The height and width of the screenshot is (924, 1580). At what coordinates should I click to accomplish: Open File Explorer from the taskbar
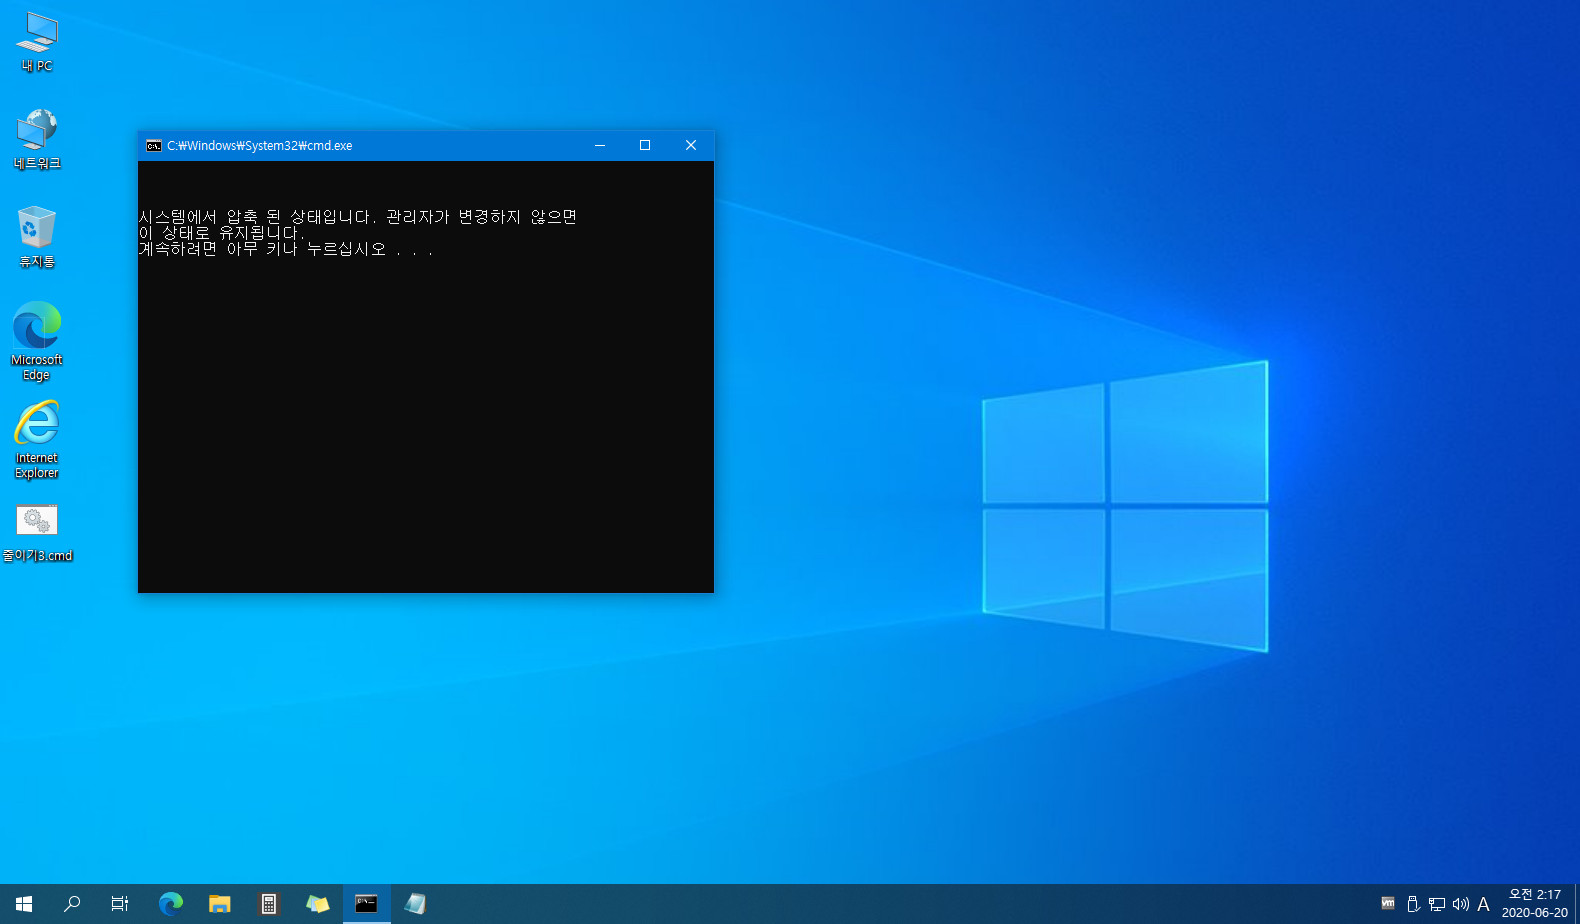click(220, 904)
